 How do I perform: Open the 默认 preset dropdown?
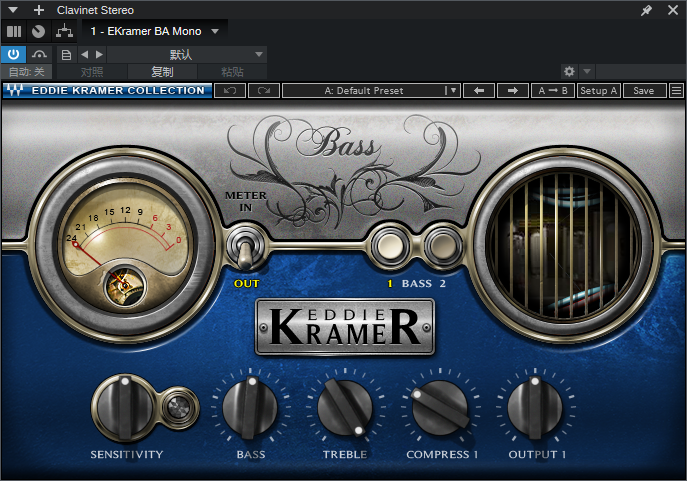tap(187, 55)
